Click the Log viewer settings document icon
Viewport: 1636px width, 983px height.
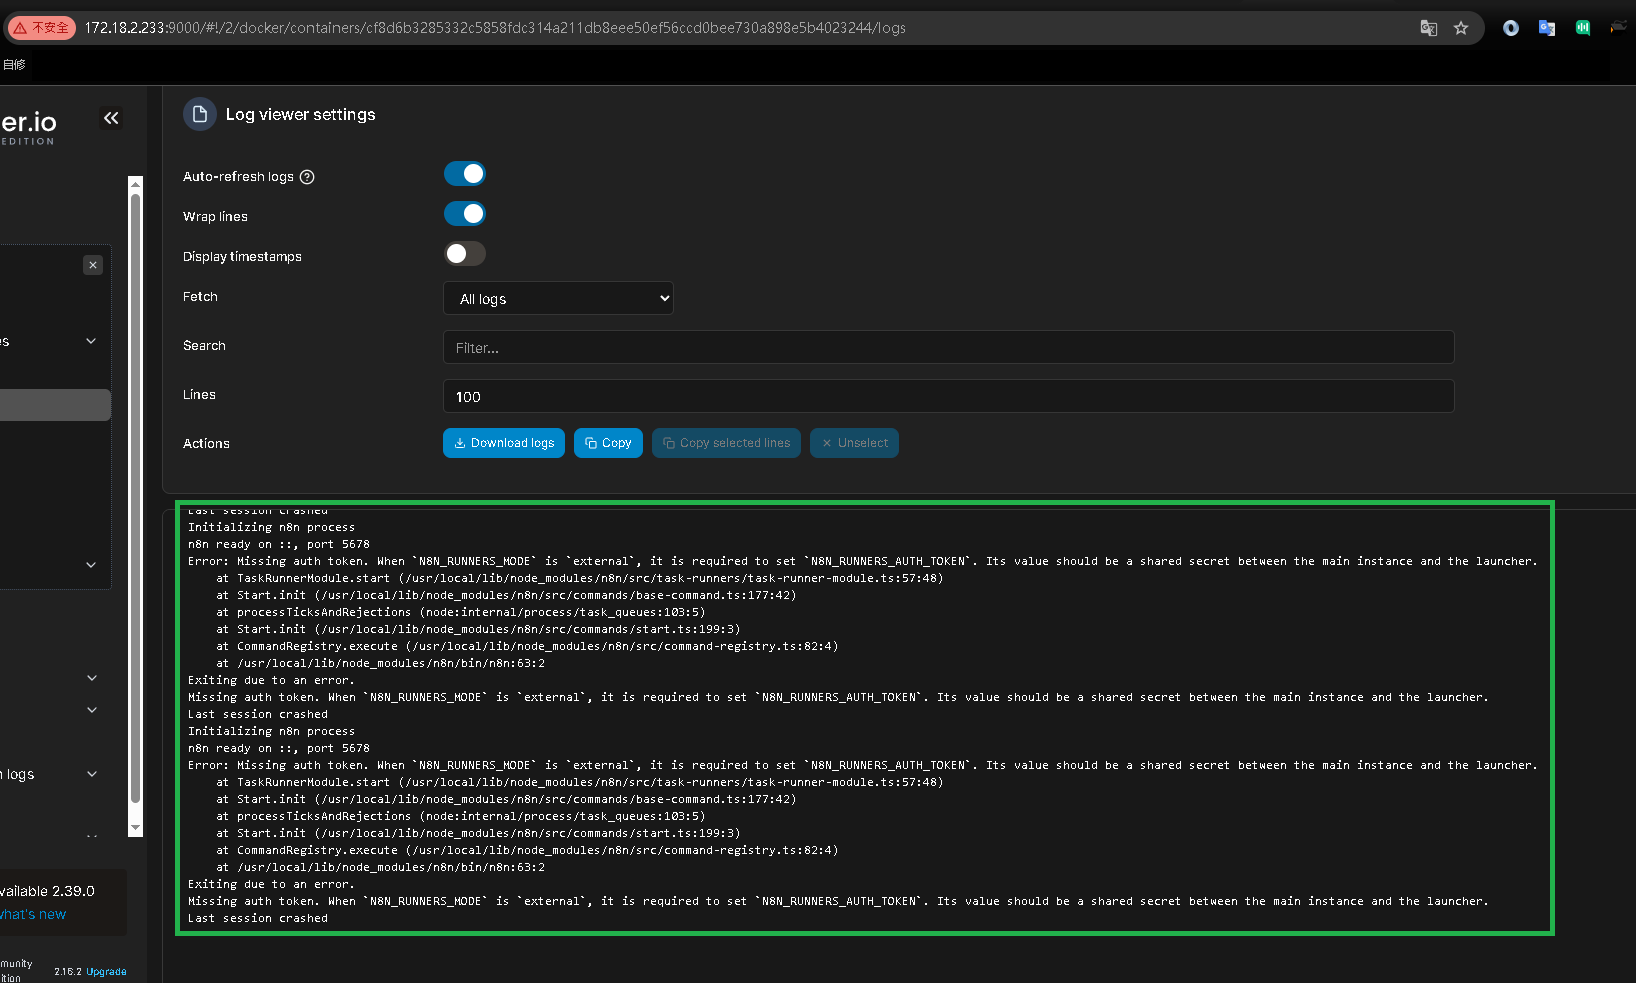(x=200, y=114)
